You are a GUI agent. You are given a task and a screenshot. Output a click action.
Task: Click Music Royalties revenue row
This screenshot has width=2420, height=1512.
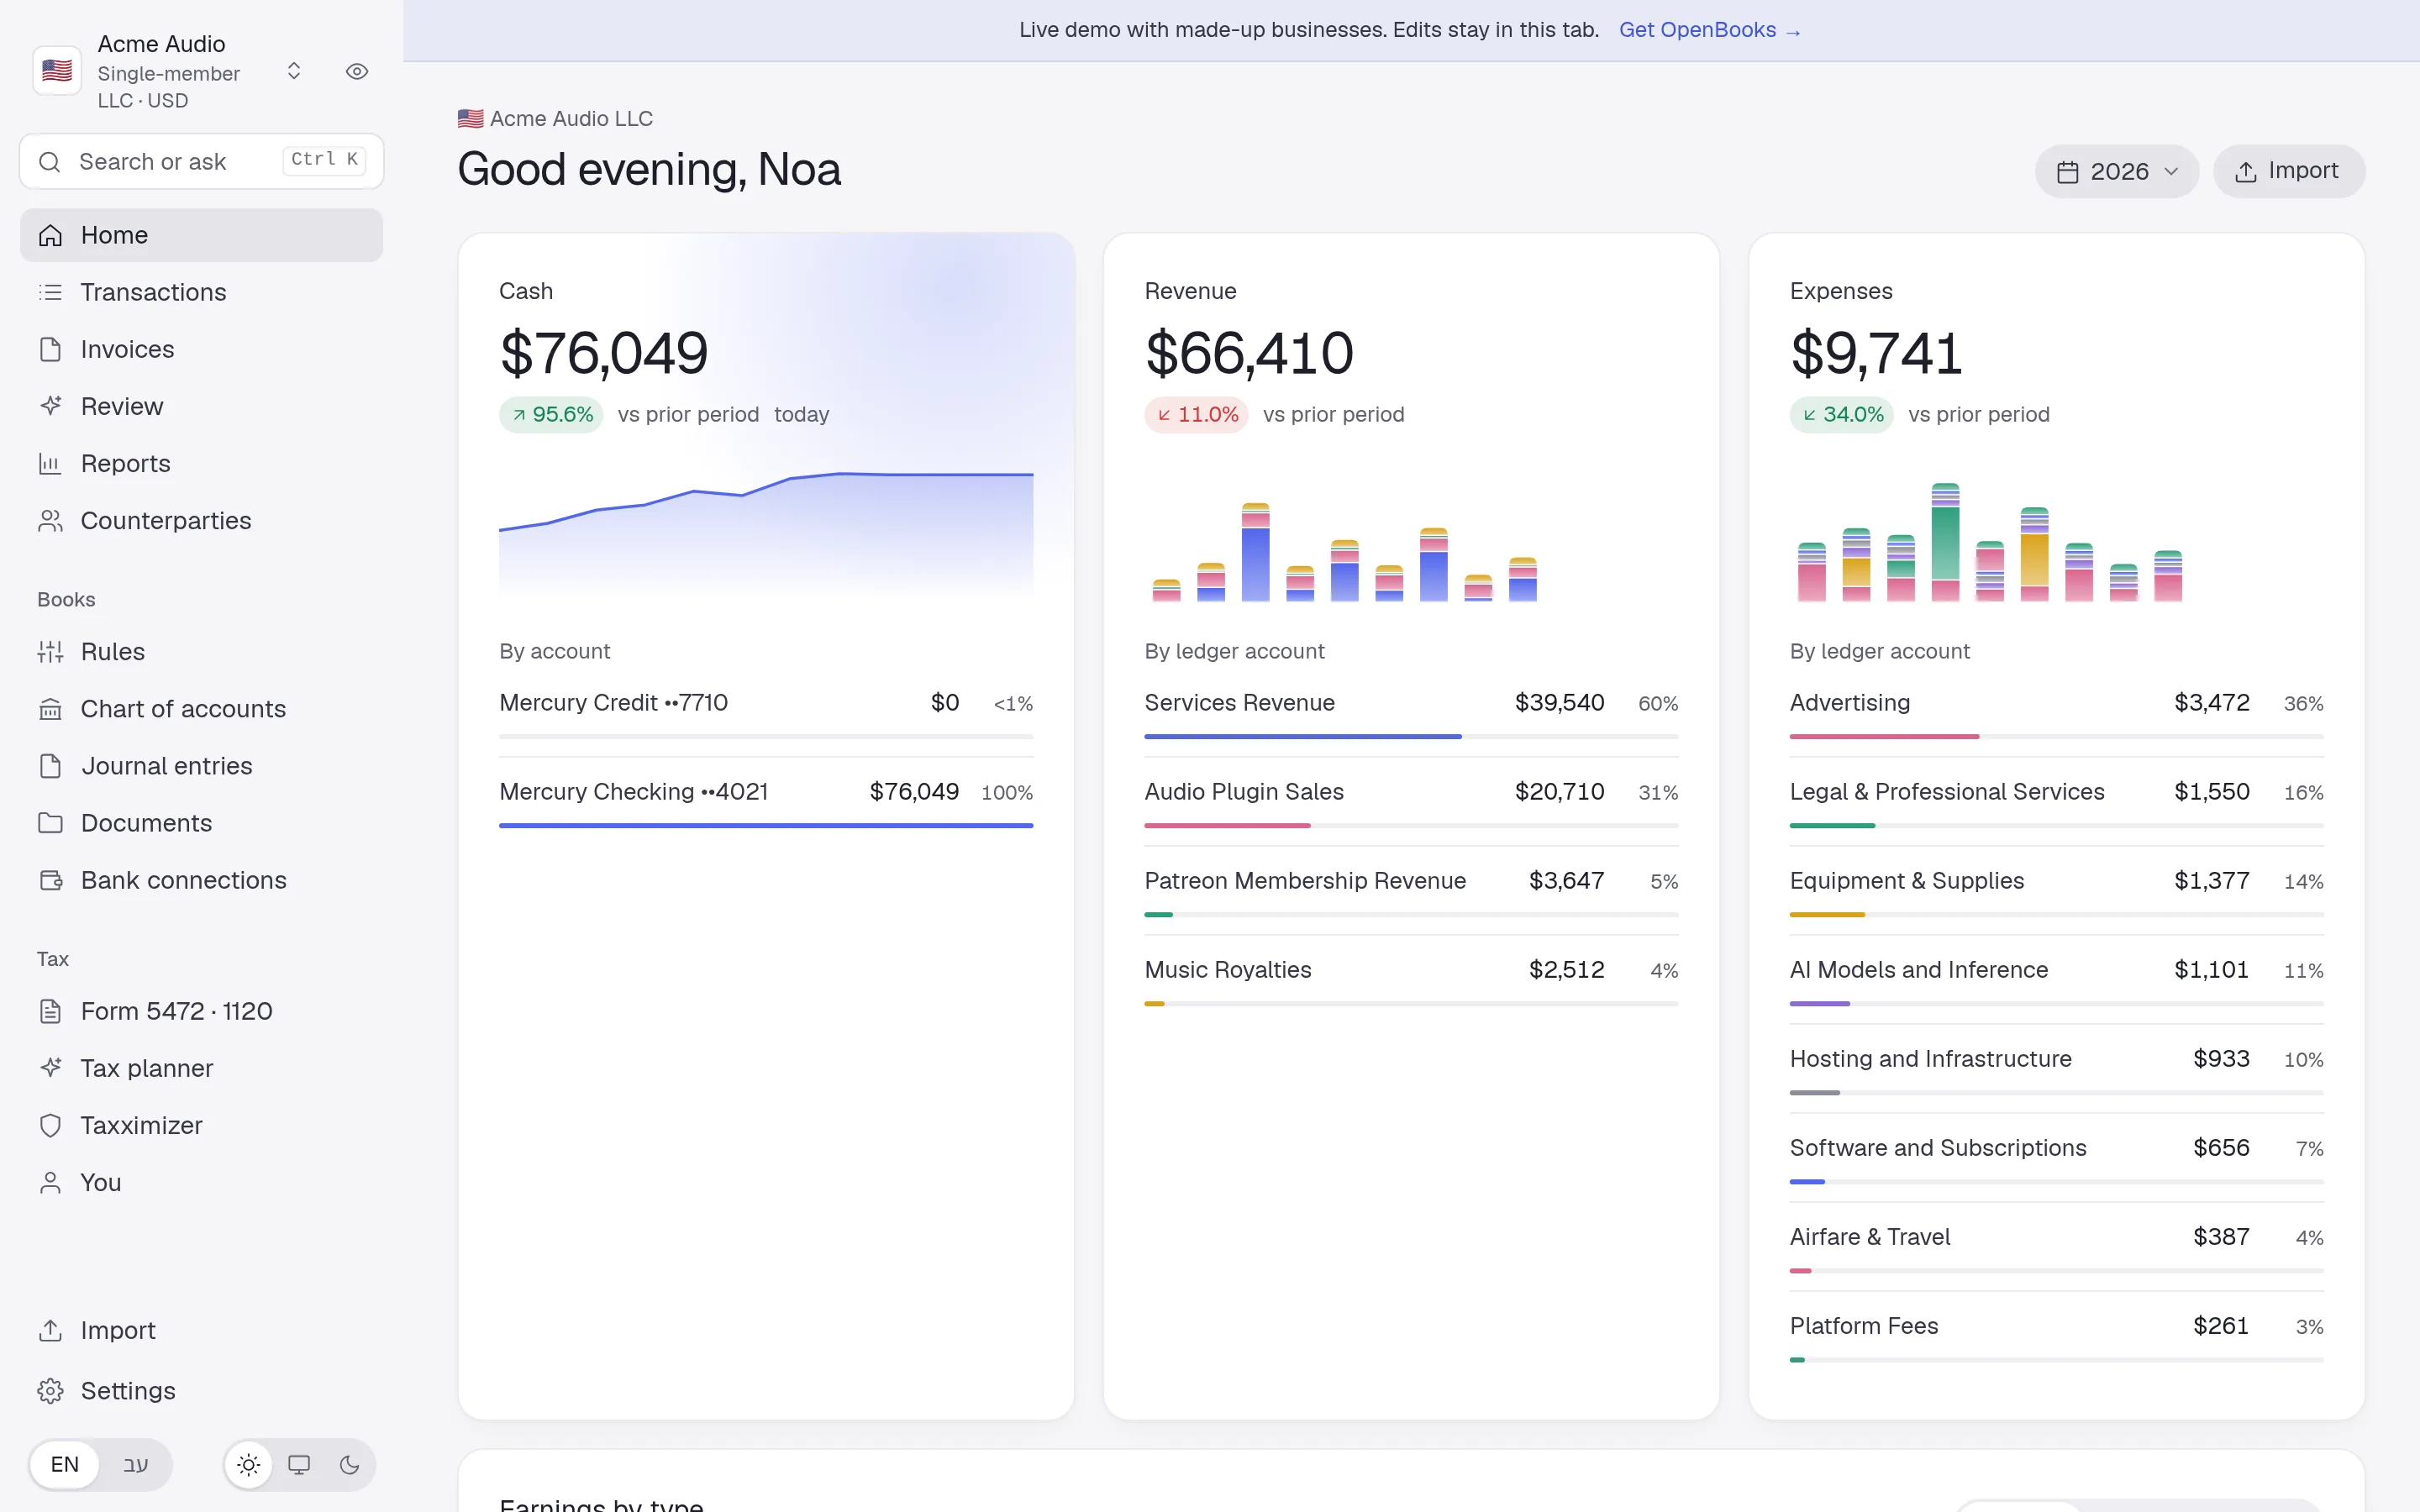point(1410,980)
